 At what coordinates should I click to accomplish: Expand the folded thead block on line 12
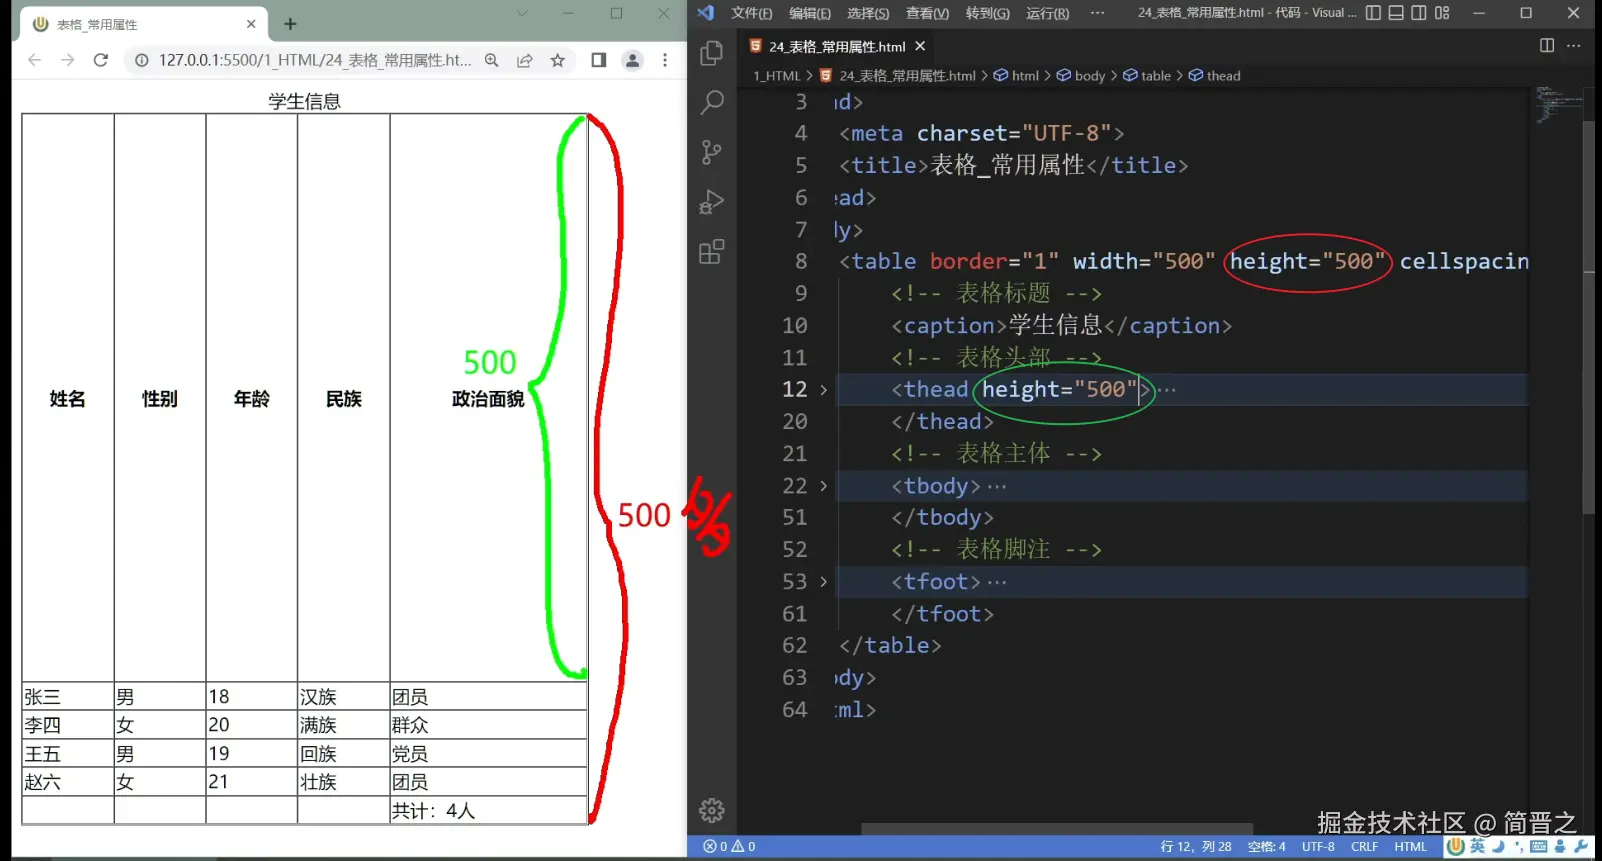click(824, 390)
